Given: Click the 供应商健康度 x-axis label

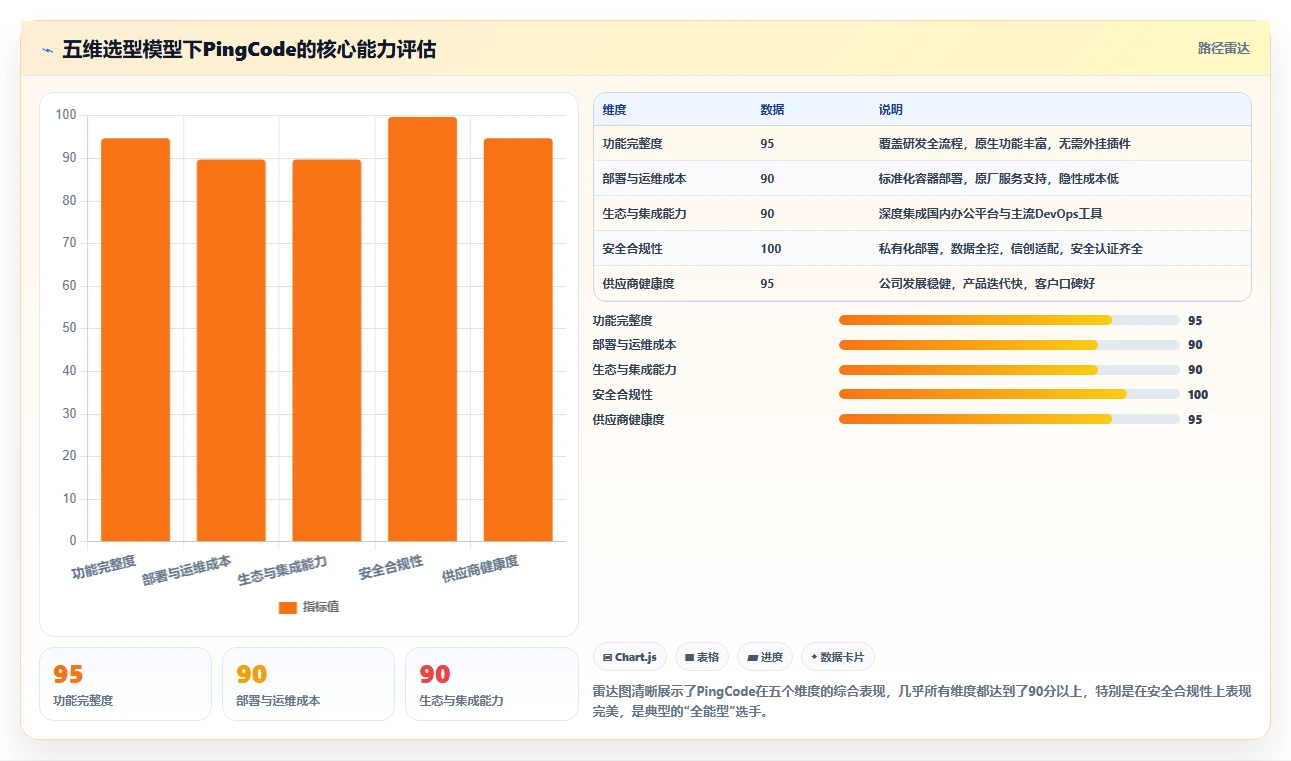Looking at the screenshot, I should (x=480, y=570).
